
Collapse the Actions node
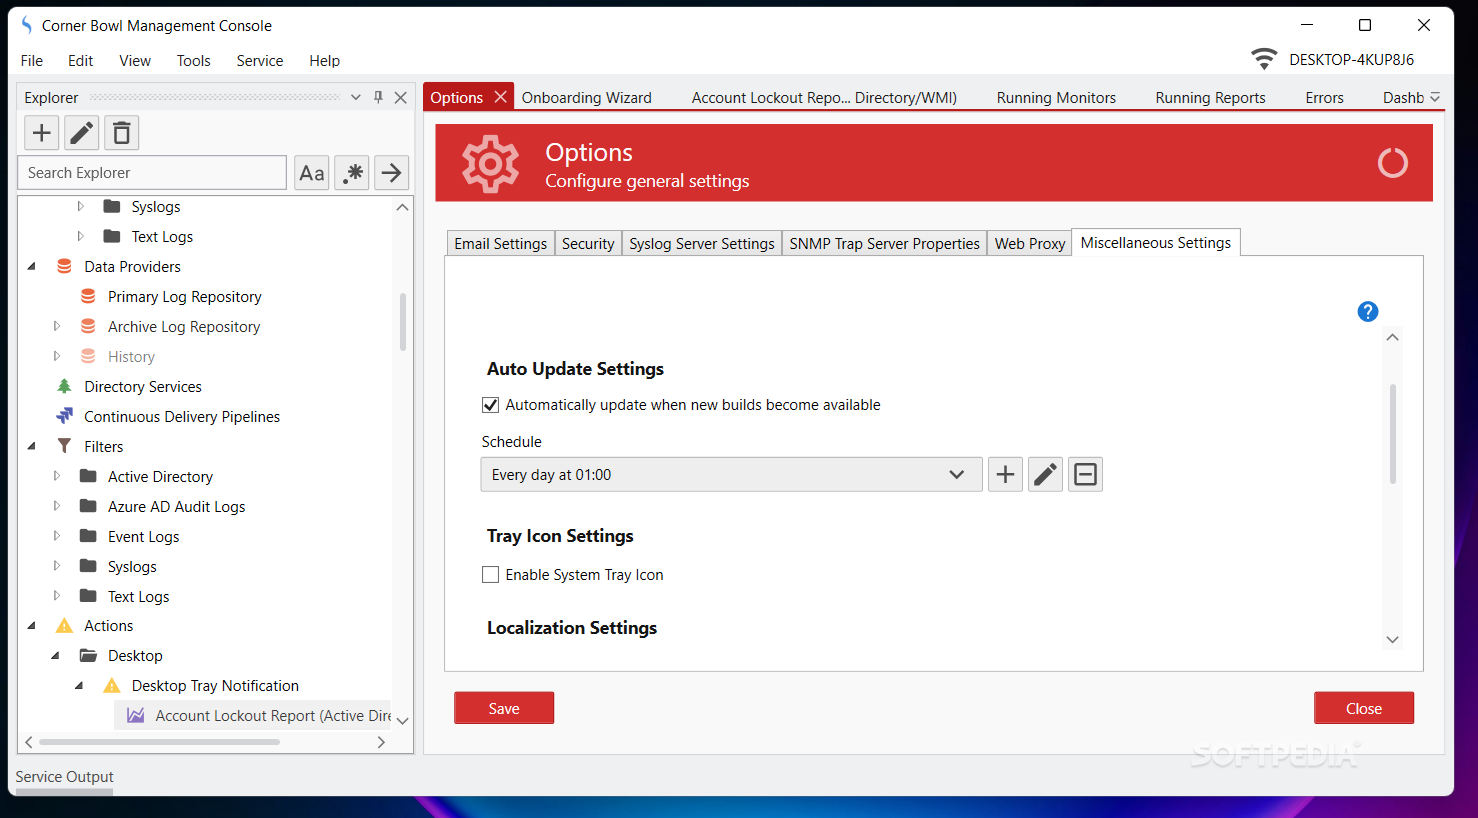tap(32, 626)
